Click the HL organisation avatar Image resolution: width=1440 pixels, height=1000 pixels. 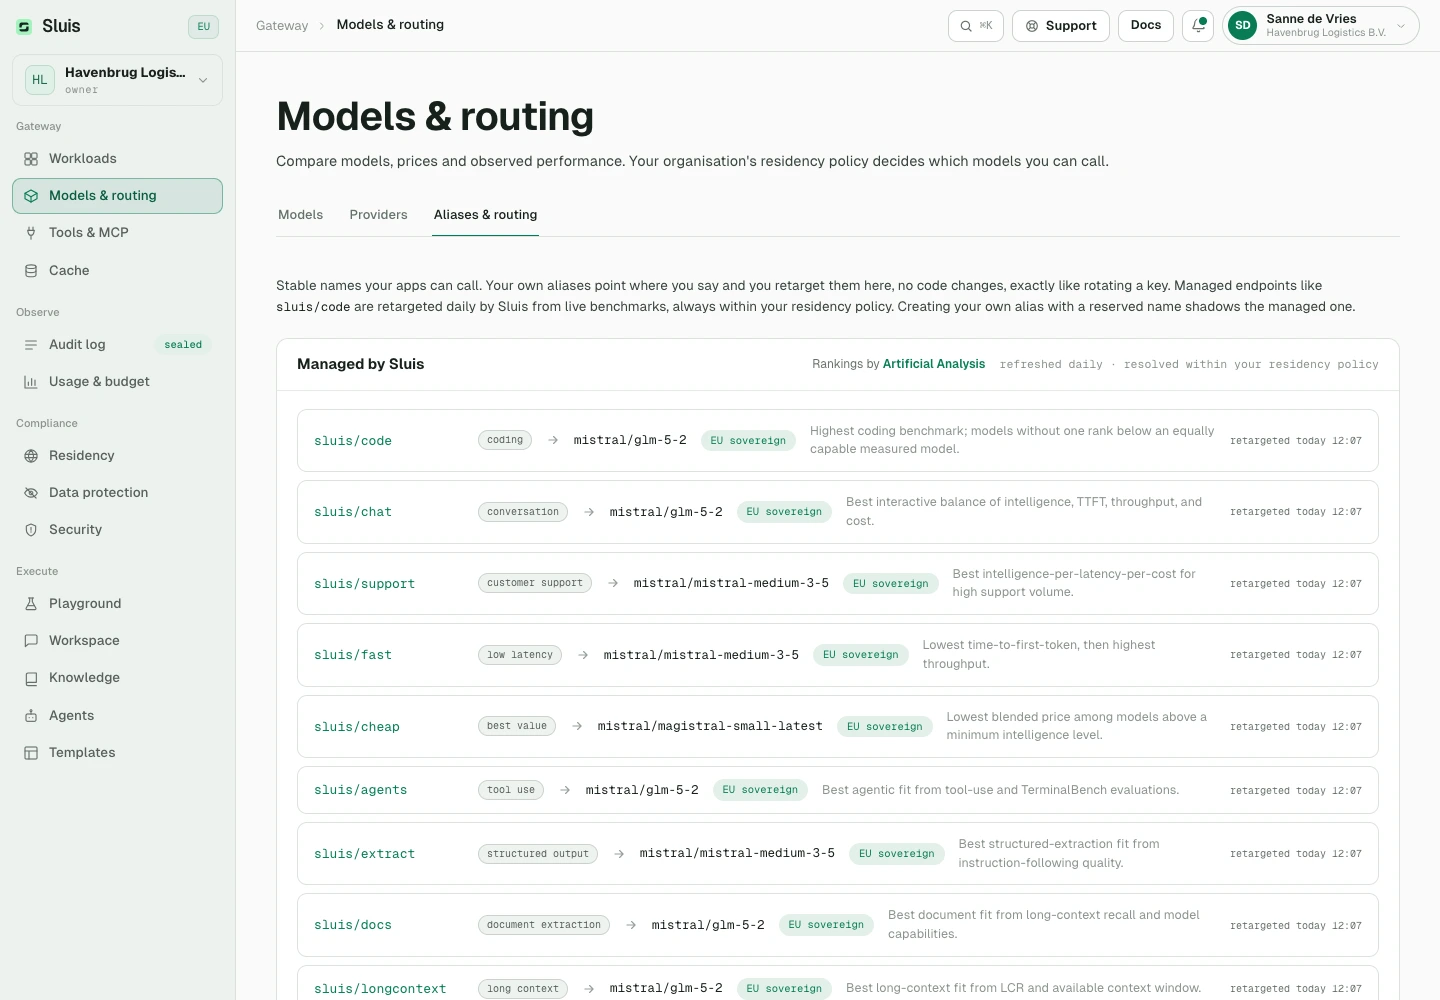click(x=40, y=80)
